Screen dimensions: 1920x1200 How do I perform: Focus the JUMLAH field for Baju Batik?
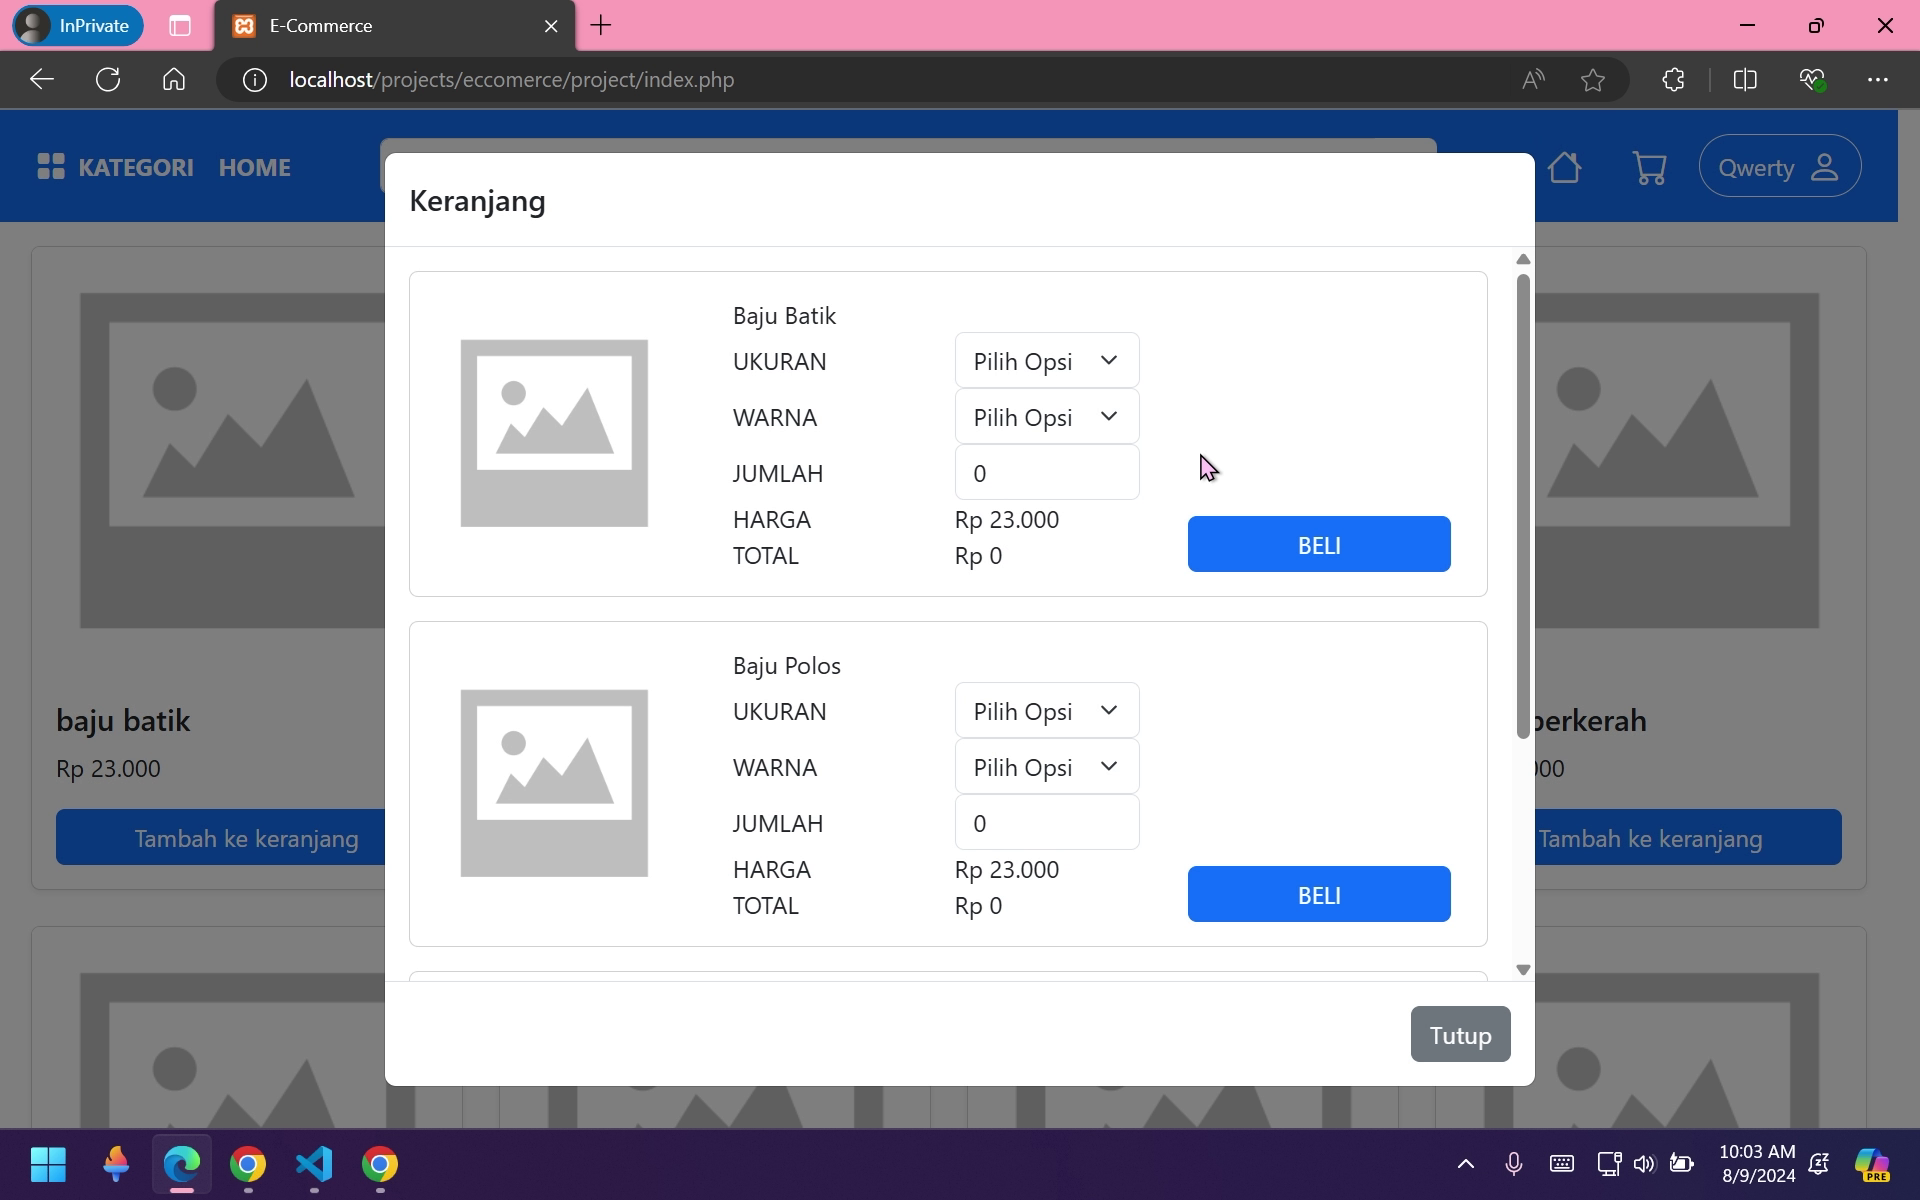pyautogui.click(x=1047, y=473)
